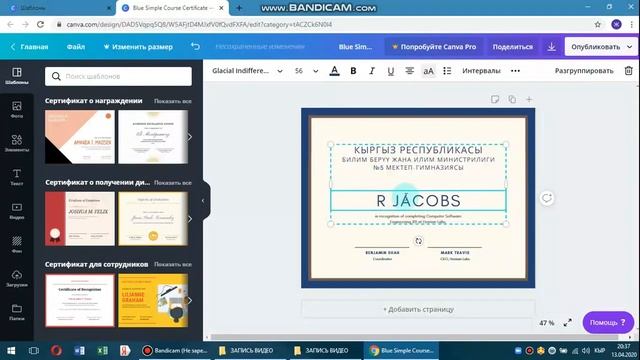This screenshot has height=360, width=640.
Task: Add notes to the page icon
Action: click(x=495, y=99)
